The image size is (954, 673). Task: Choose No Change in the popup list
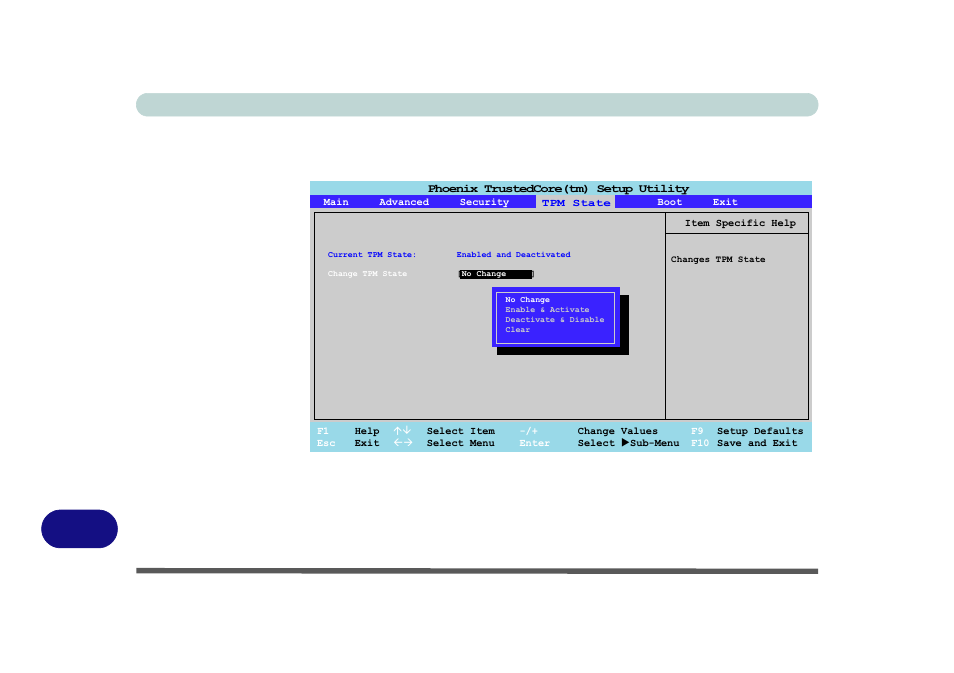click(527, 299)
